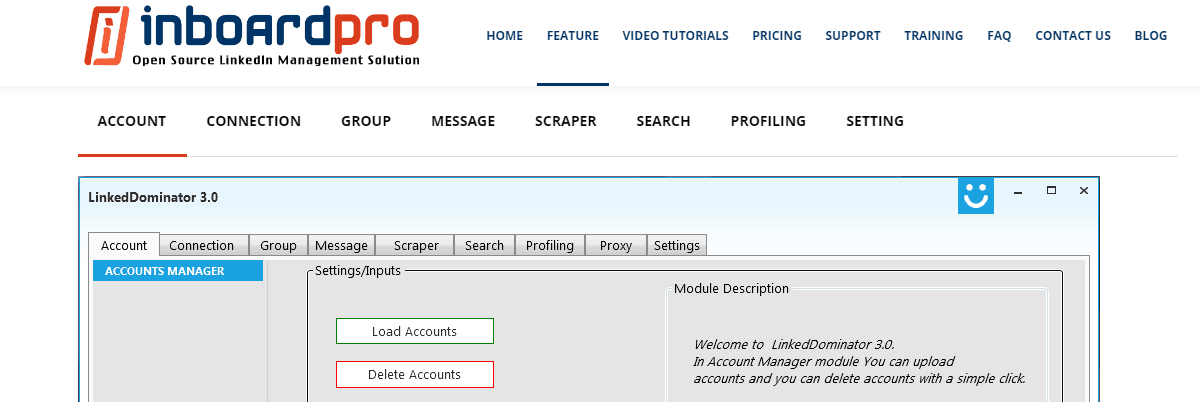This screenshot has width=1200, height=402.
Task: Select Connection tab in LinkedDominator window
Action: 202,245
